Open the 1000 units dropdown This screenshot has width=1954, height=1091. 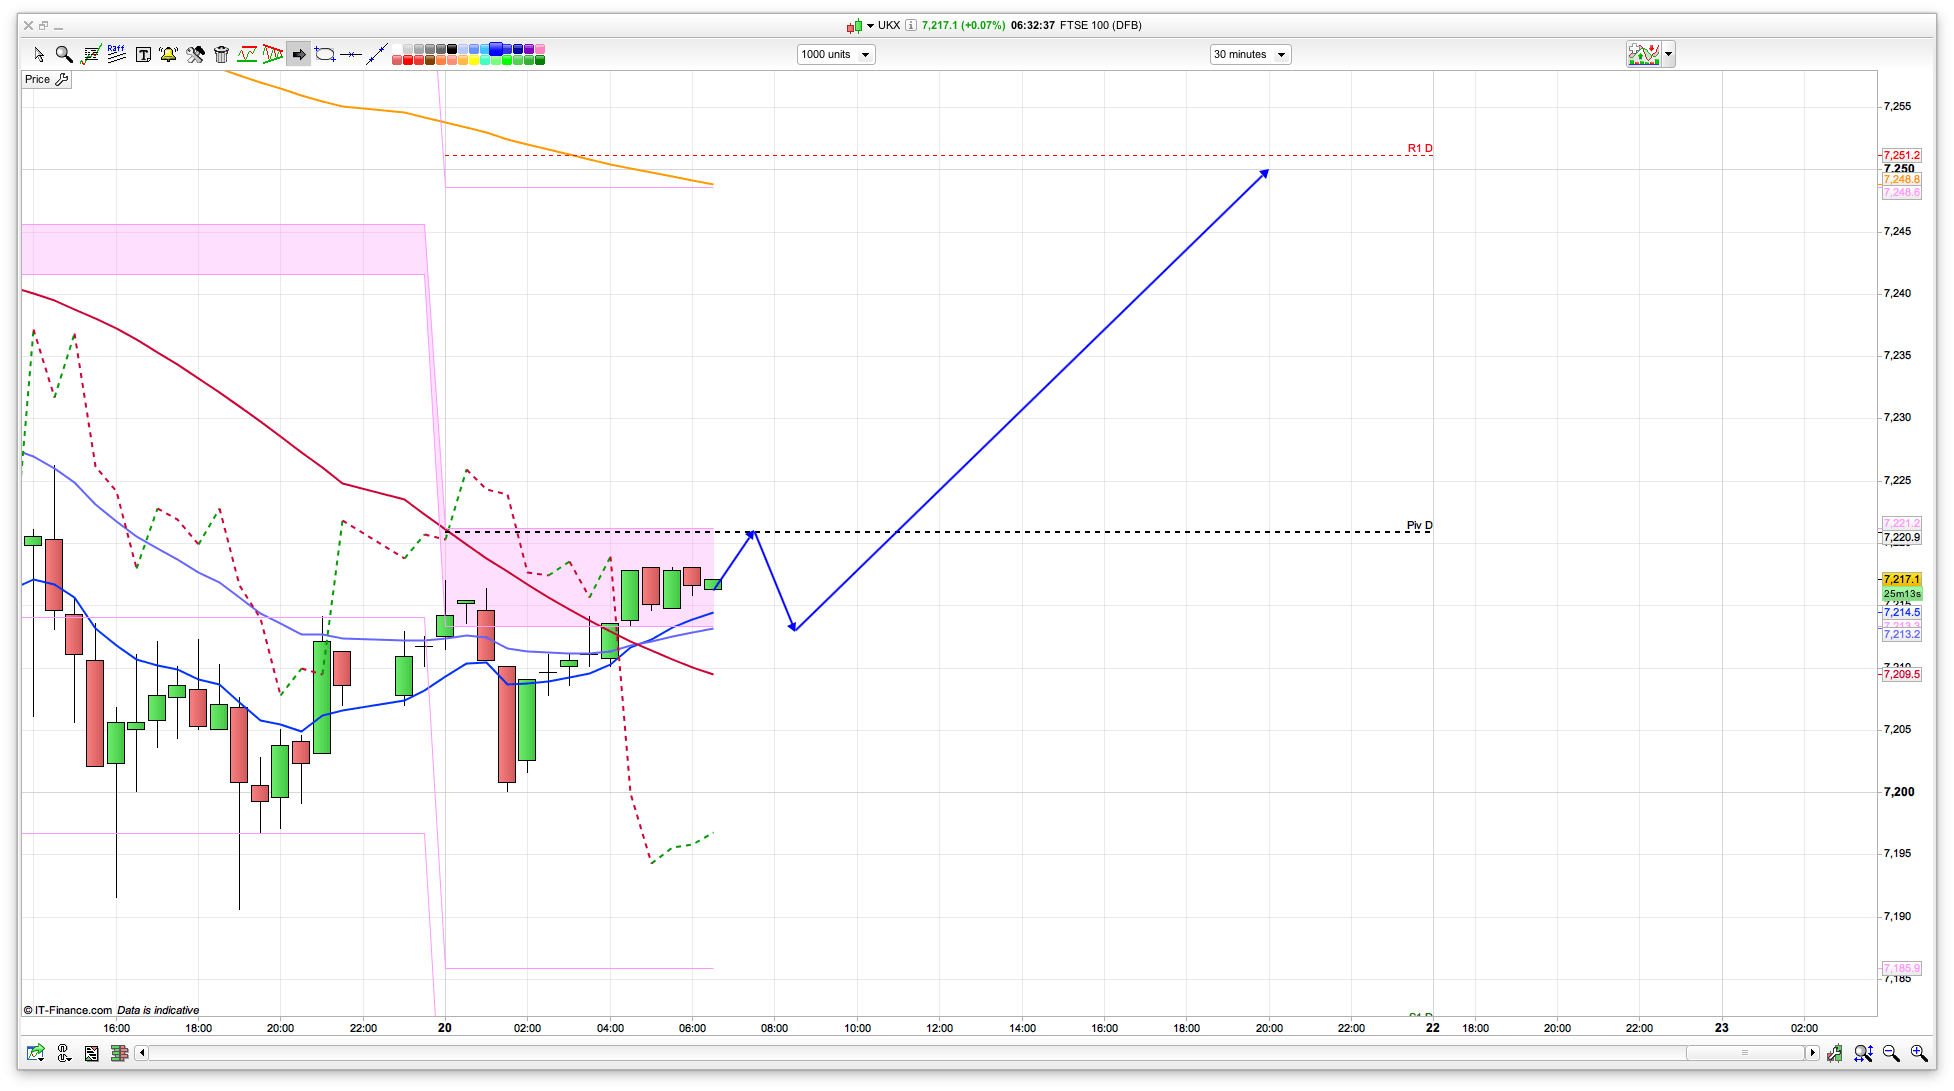point(836,54)
